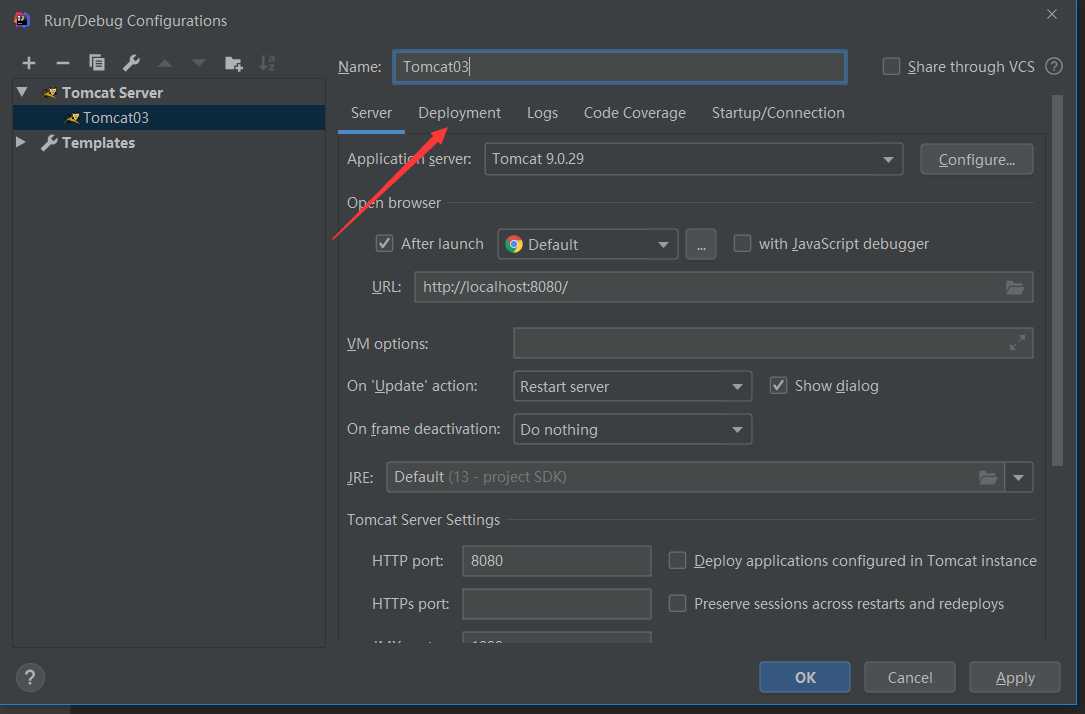
Task: Switch to the Deployment tab
Action: click(x=459, y=113)
